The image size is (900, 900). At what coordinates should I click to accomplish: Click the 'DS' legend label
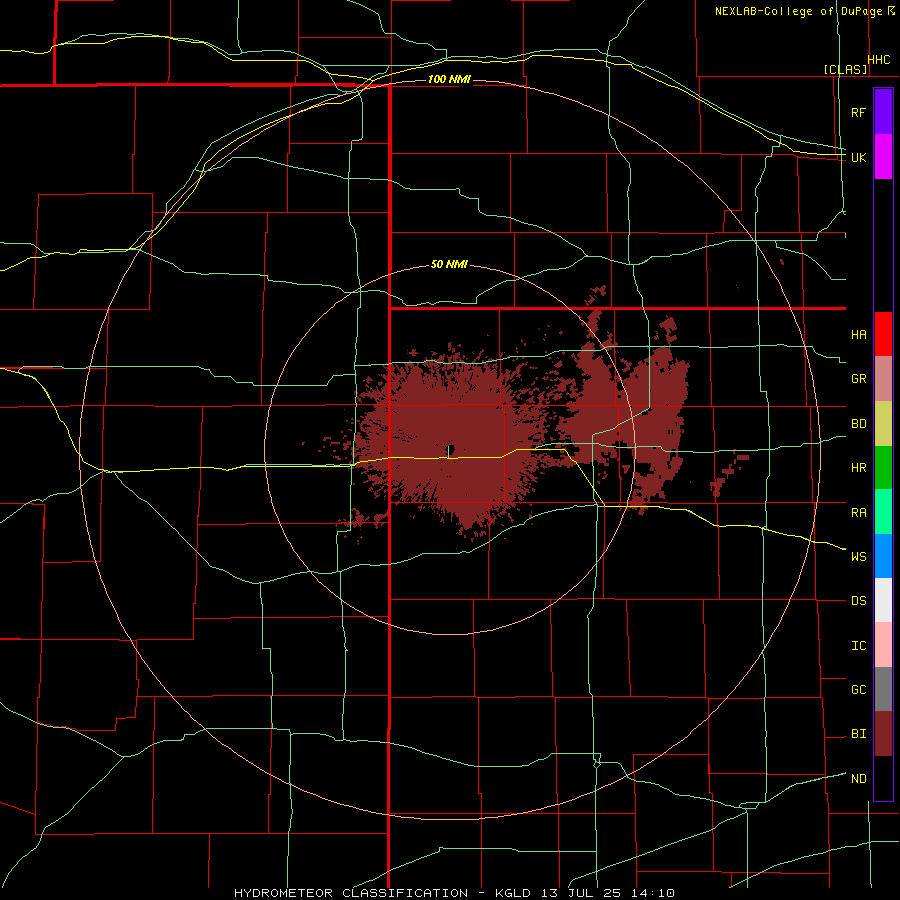pos(859,600)
